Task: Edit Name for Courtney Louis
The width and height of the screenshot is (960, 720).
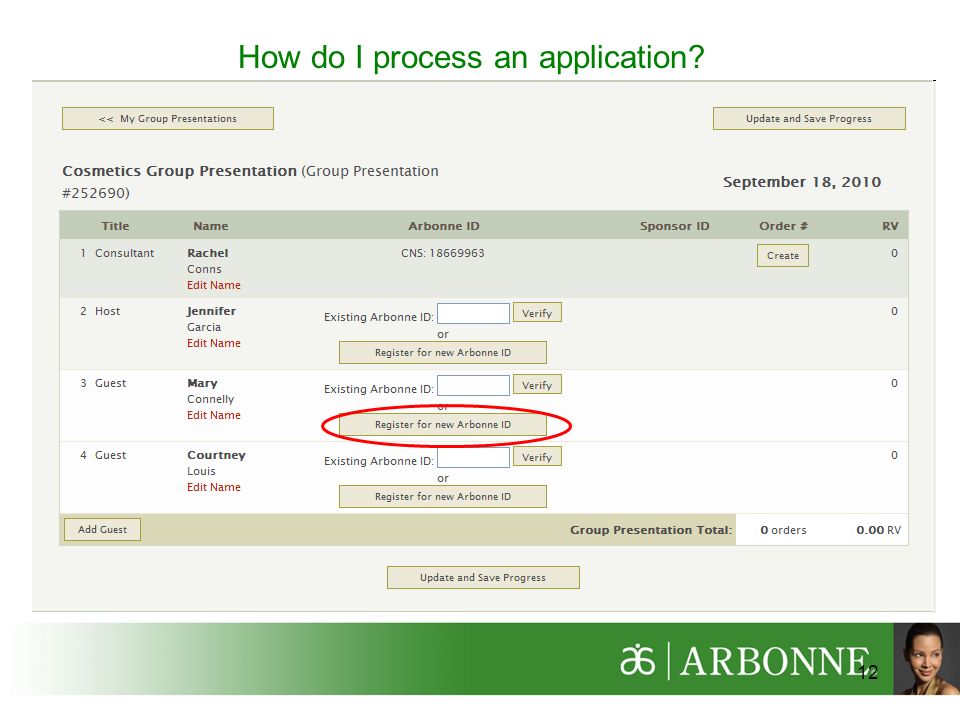Action: pos(214,487)
